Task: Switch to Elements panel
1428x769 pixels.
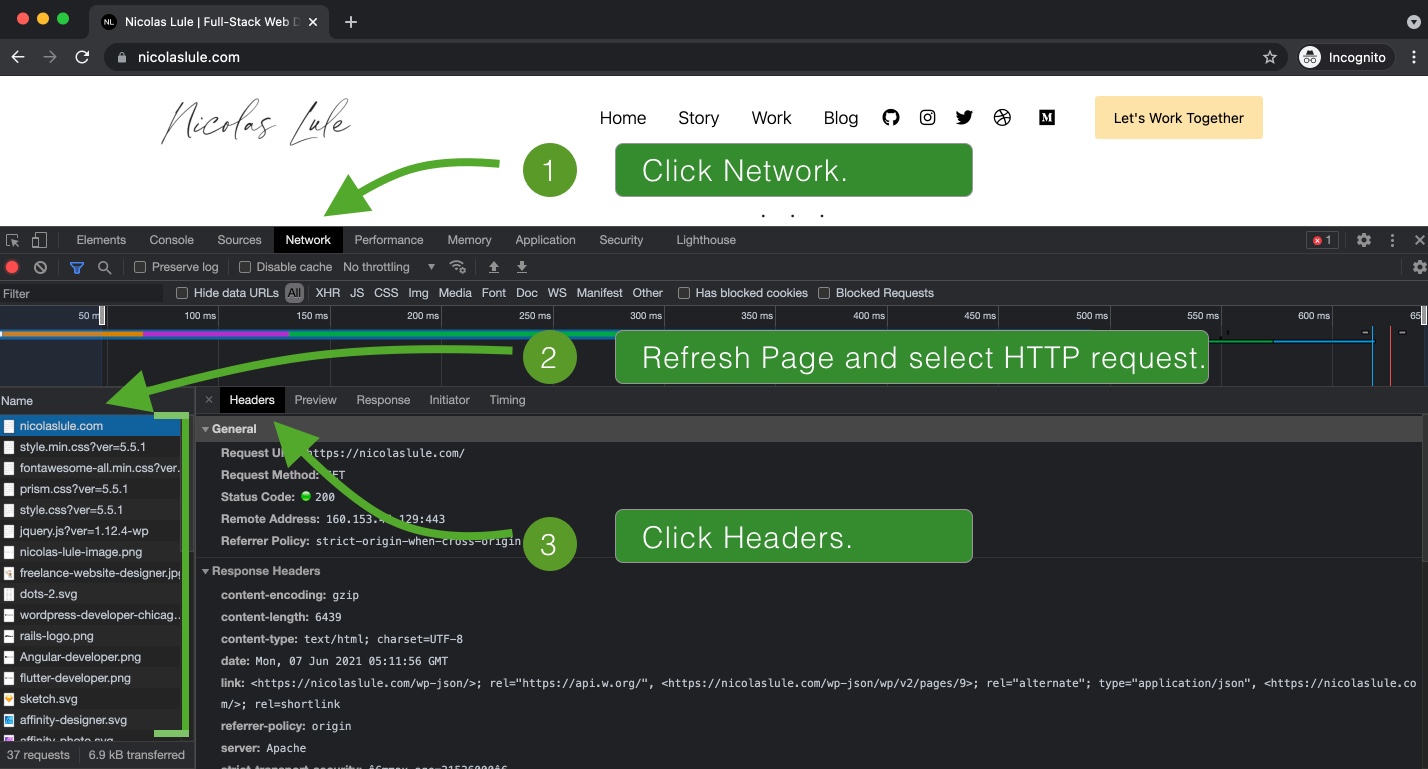Action: coord(101,240)
